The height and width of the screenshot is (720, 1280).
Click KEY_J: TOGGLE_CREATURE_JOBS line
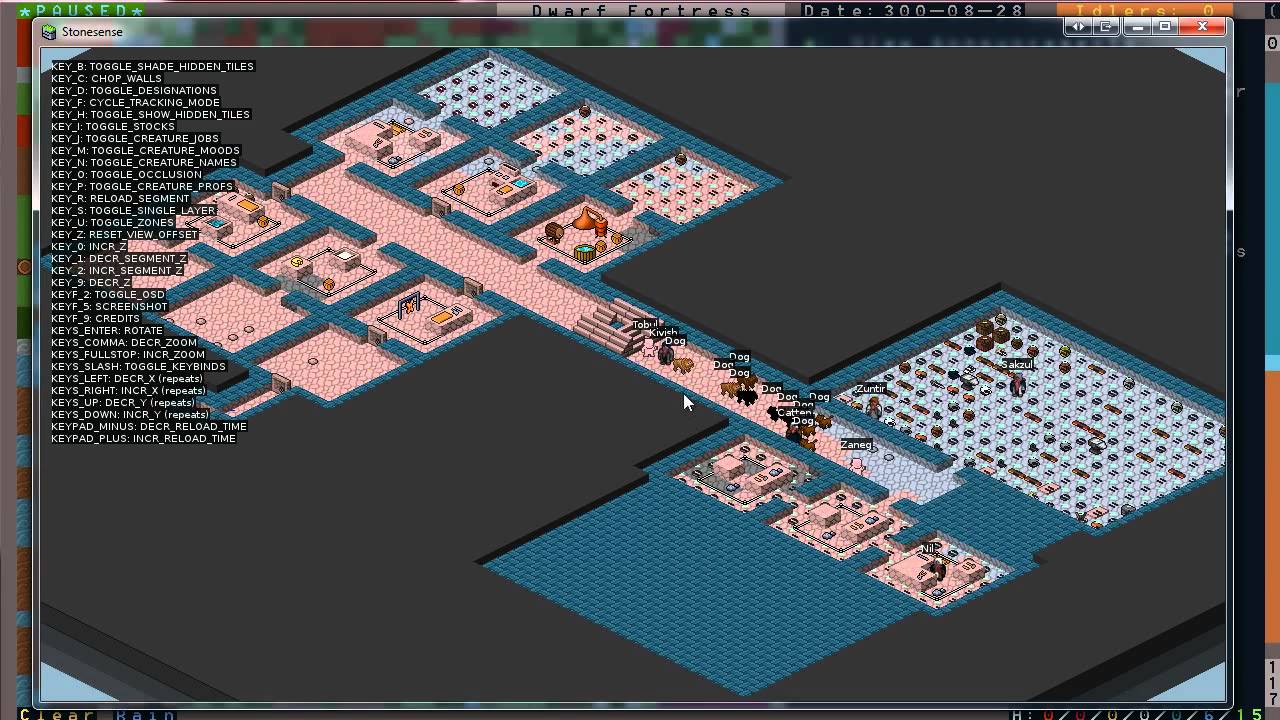135,138
